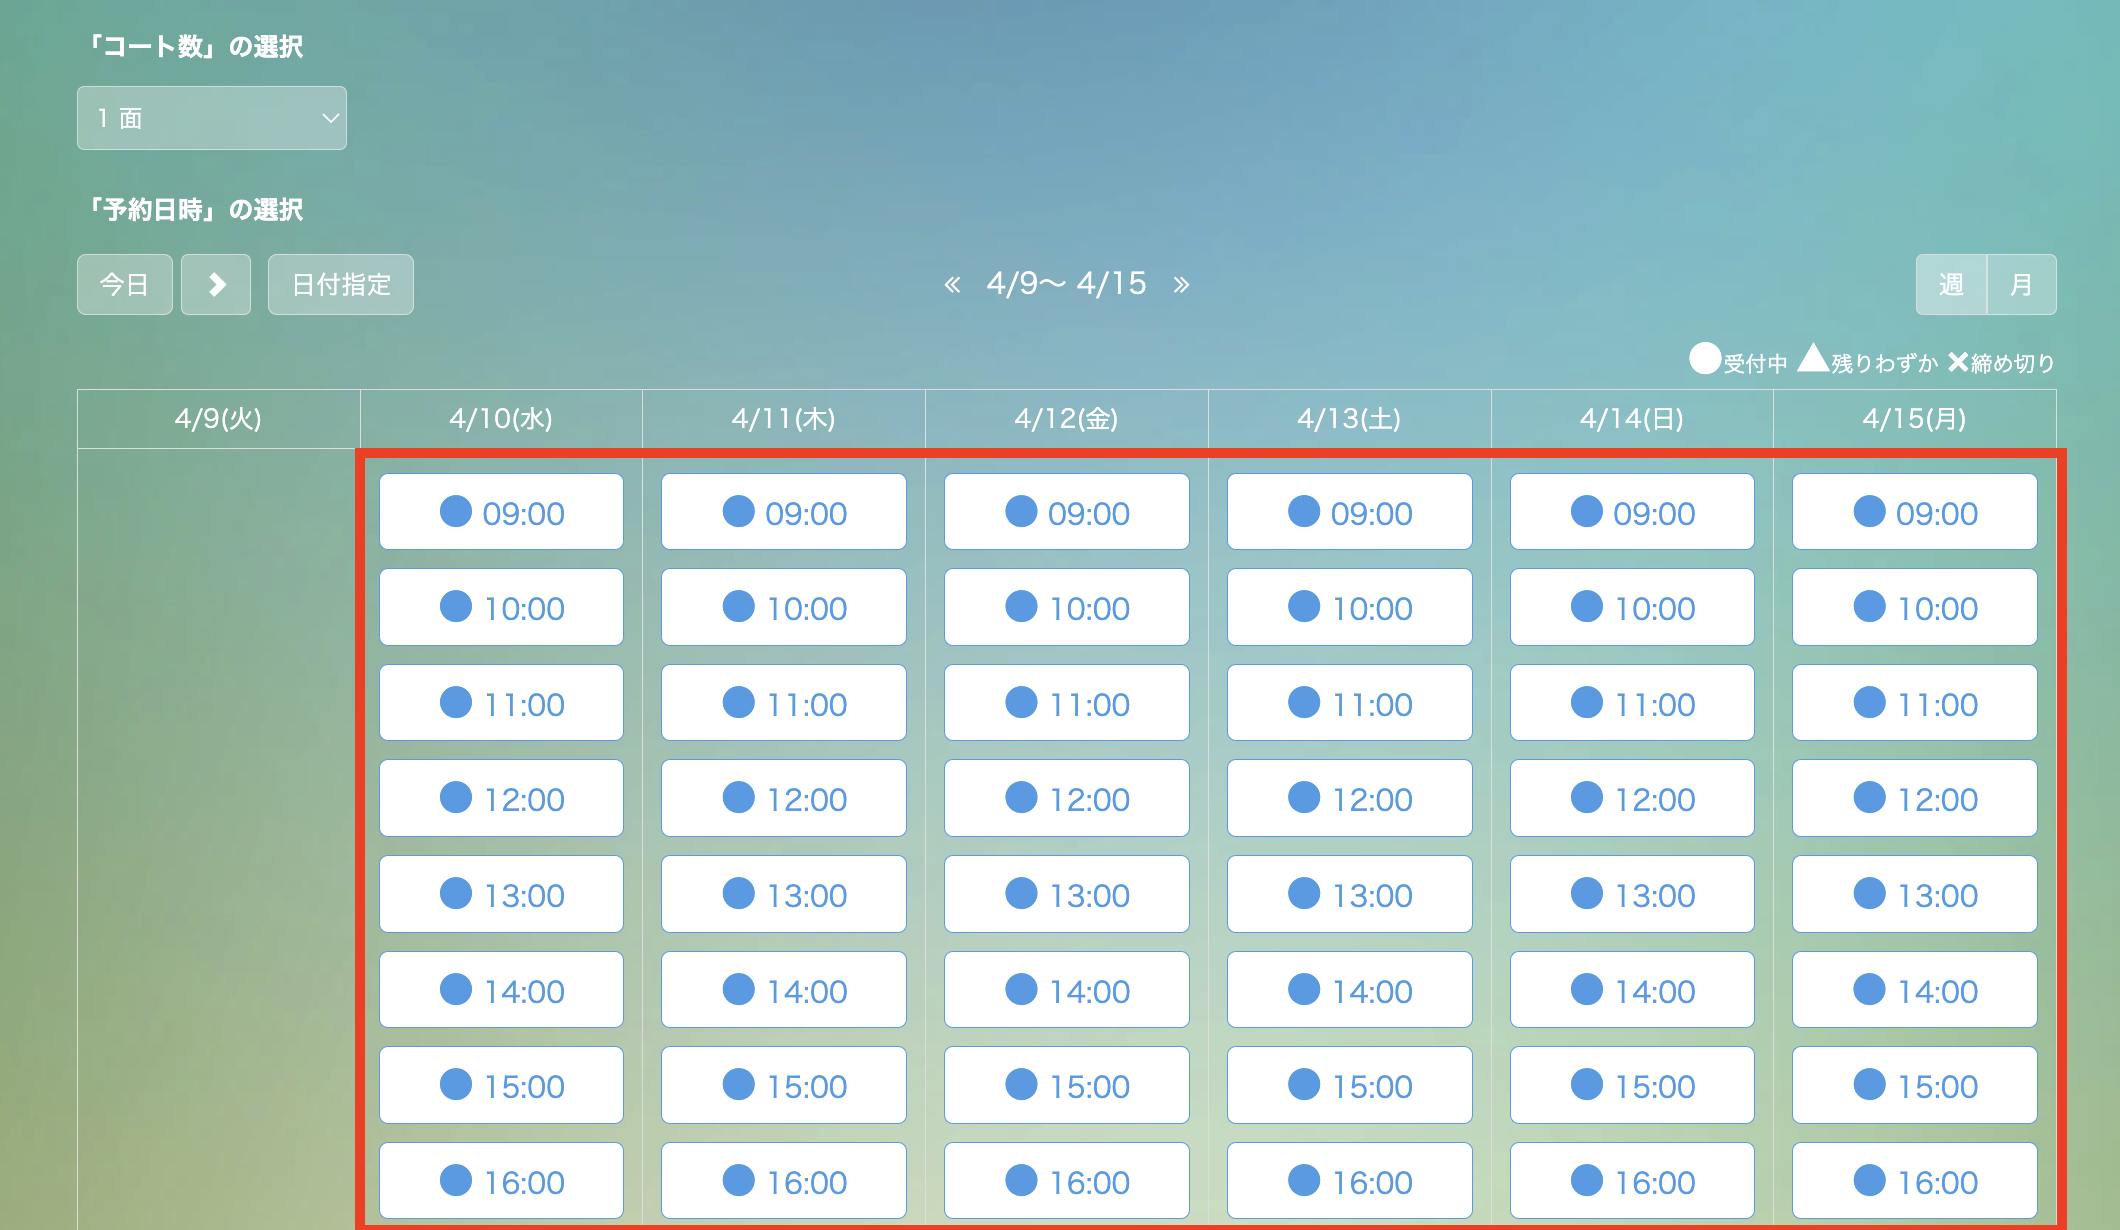
Task: Click the right chevron next-period button
Action: [216, 285]
